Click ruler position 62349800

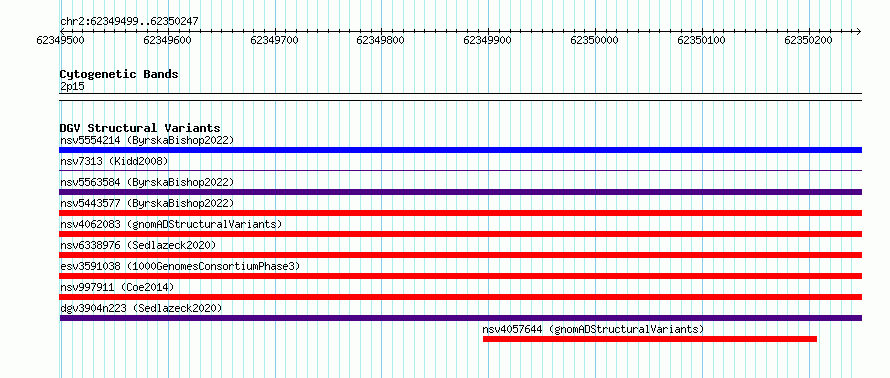pyautogui.click(x=381, y=40)
